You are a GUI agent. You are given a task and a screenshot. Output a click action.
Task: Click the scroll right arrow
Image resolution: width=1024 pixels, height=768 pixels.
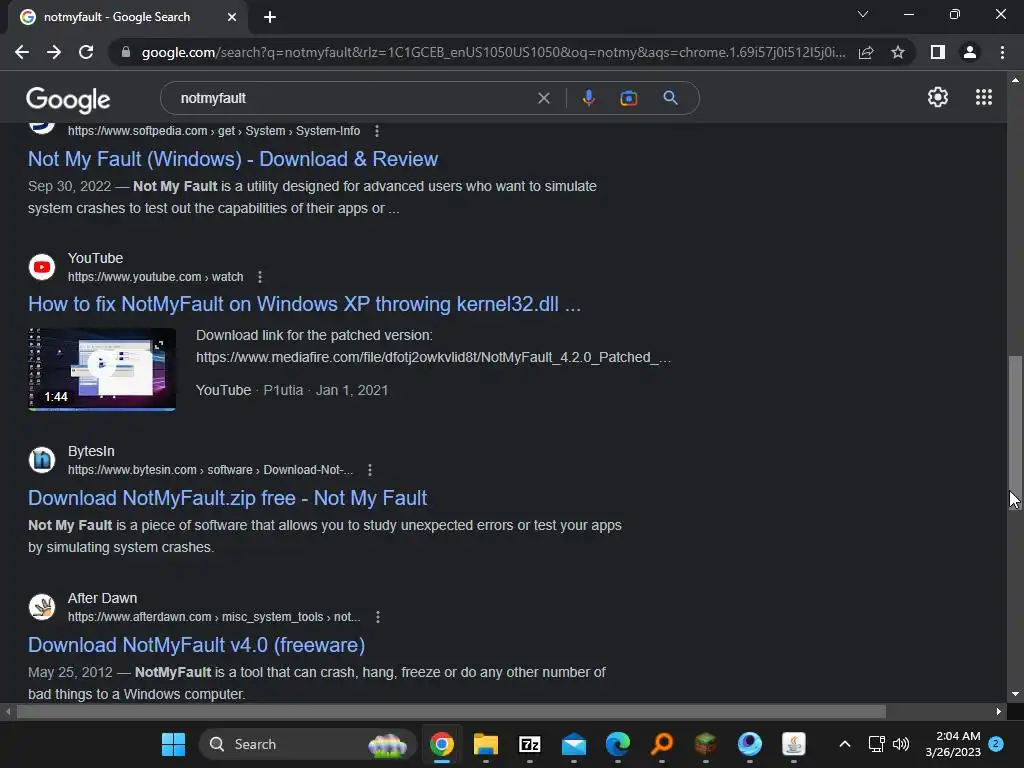tap(999, 712)
